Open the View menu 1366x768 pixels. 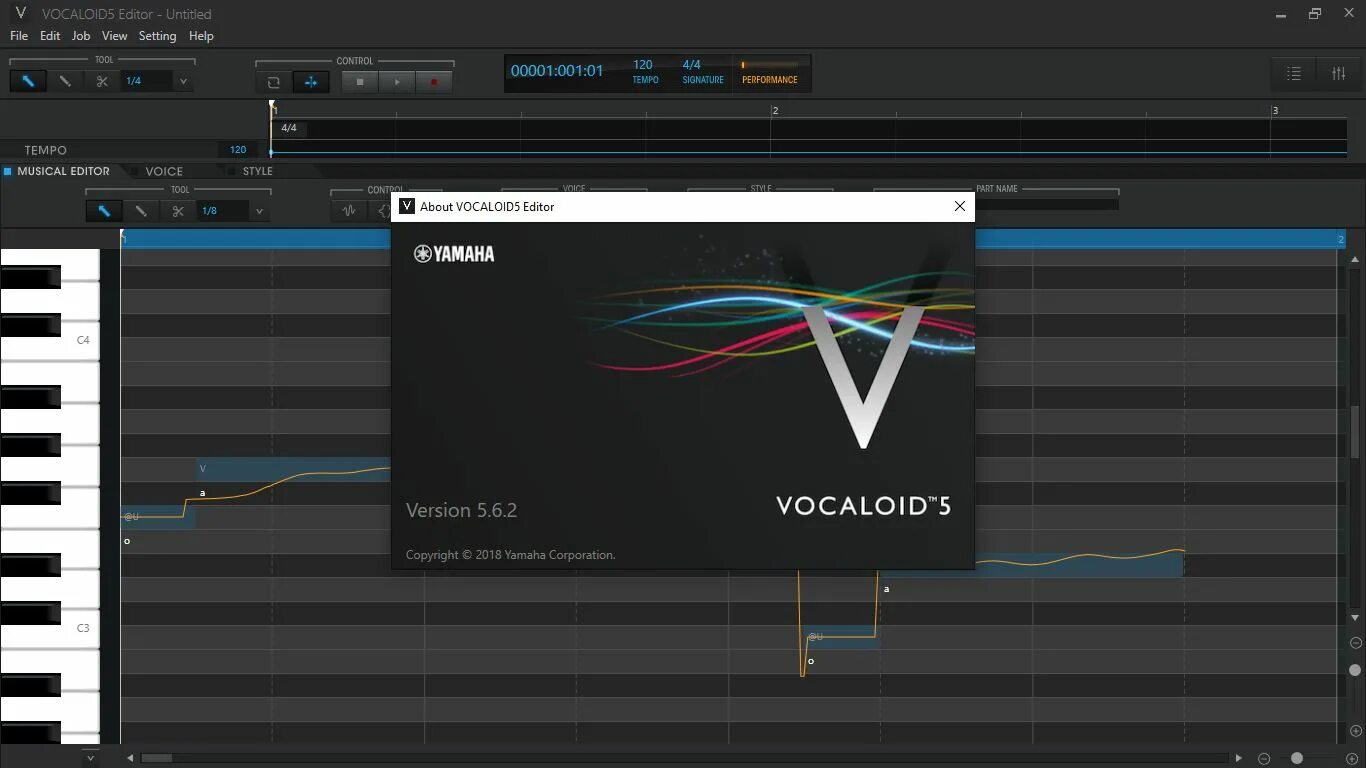115,36
